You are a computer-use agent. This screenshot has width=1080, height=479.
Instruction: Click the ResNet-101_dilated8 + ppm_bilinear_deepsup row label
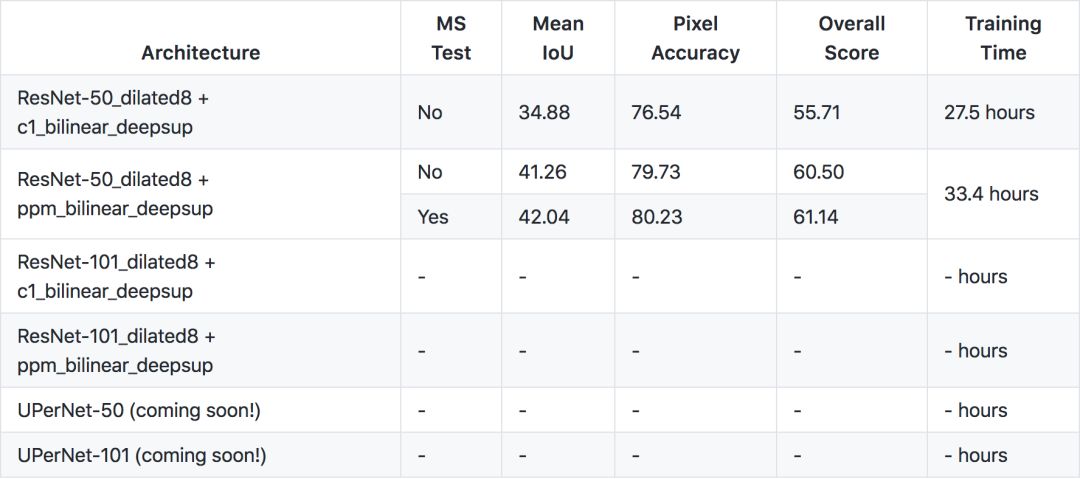point(117,350)
